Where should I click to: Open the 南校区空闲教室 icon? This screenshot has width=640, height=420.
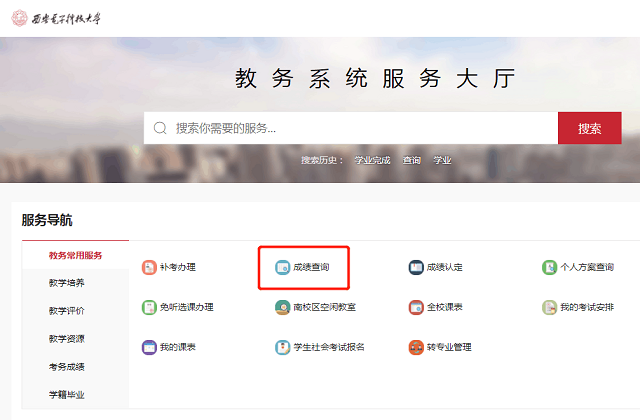pos(282,307)
